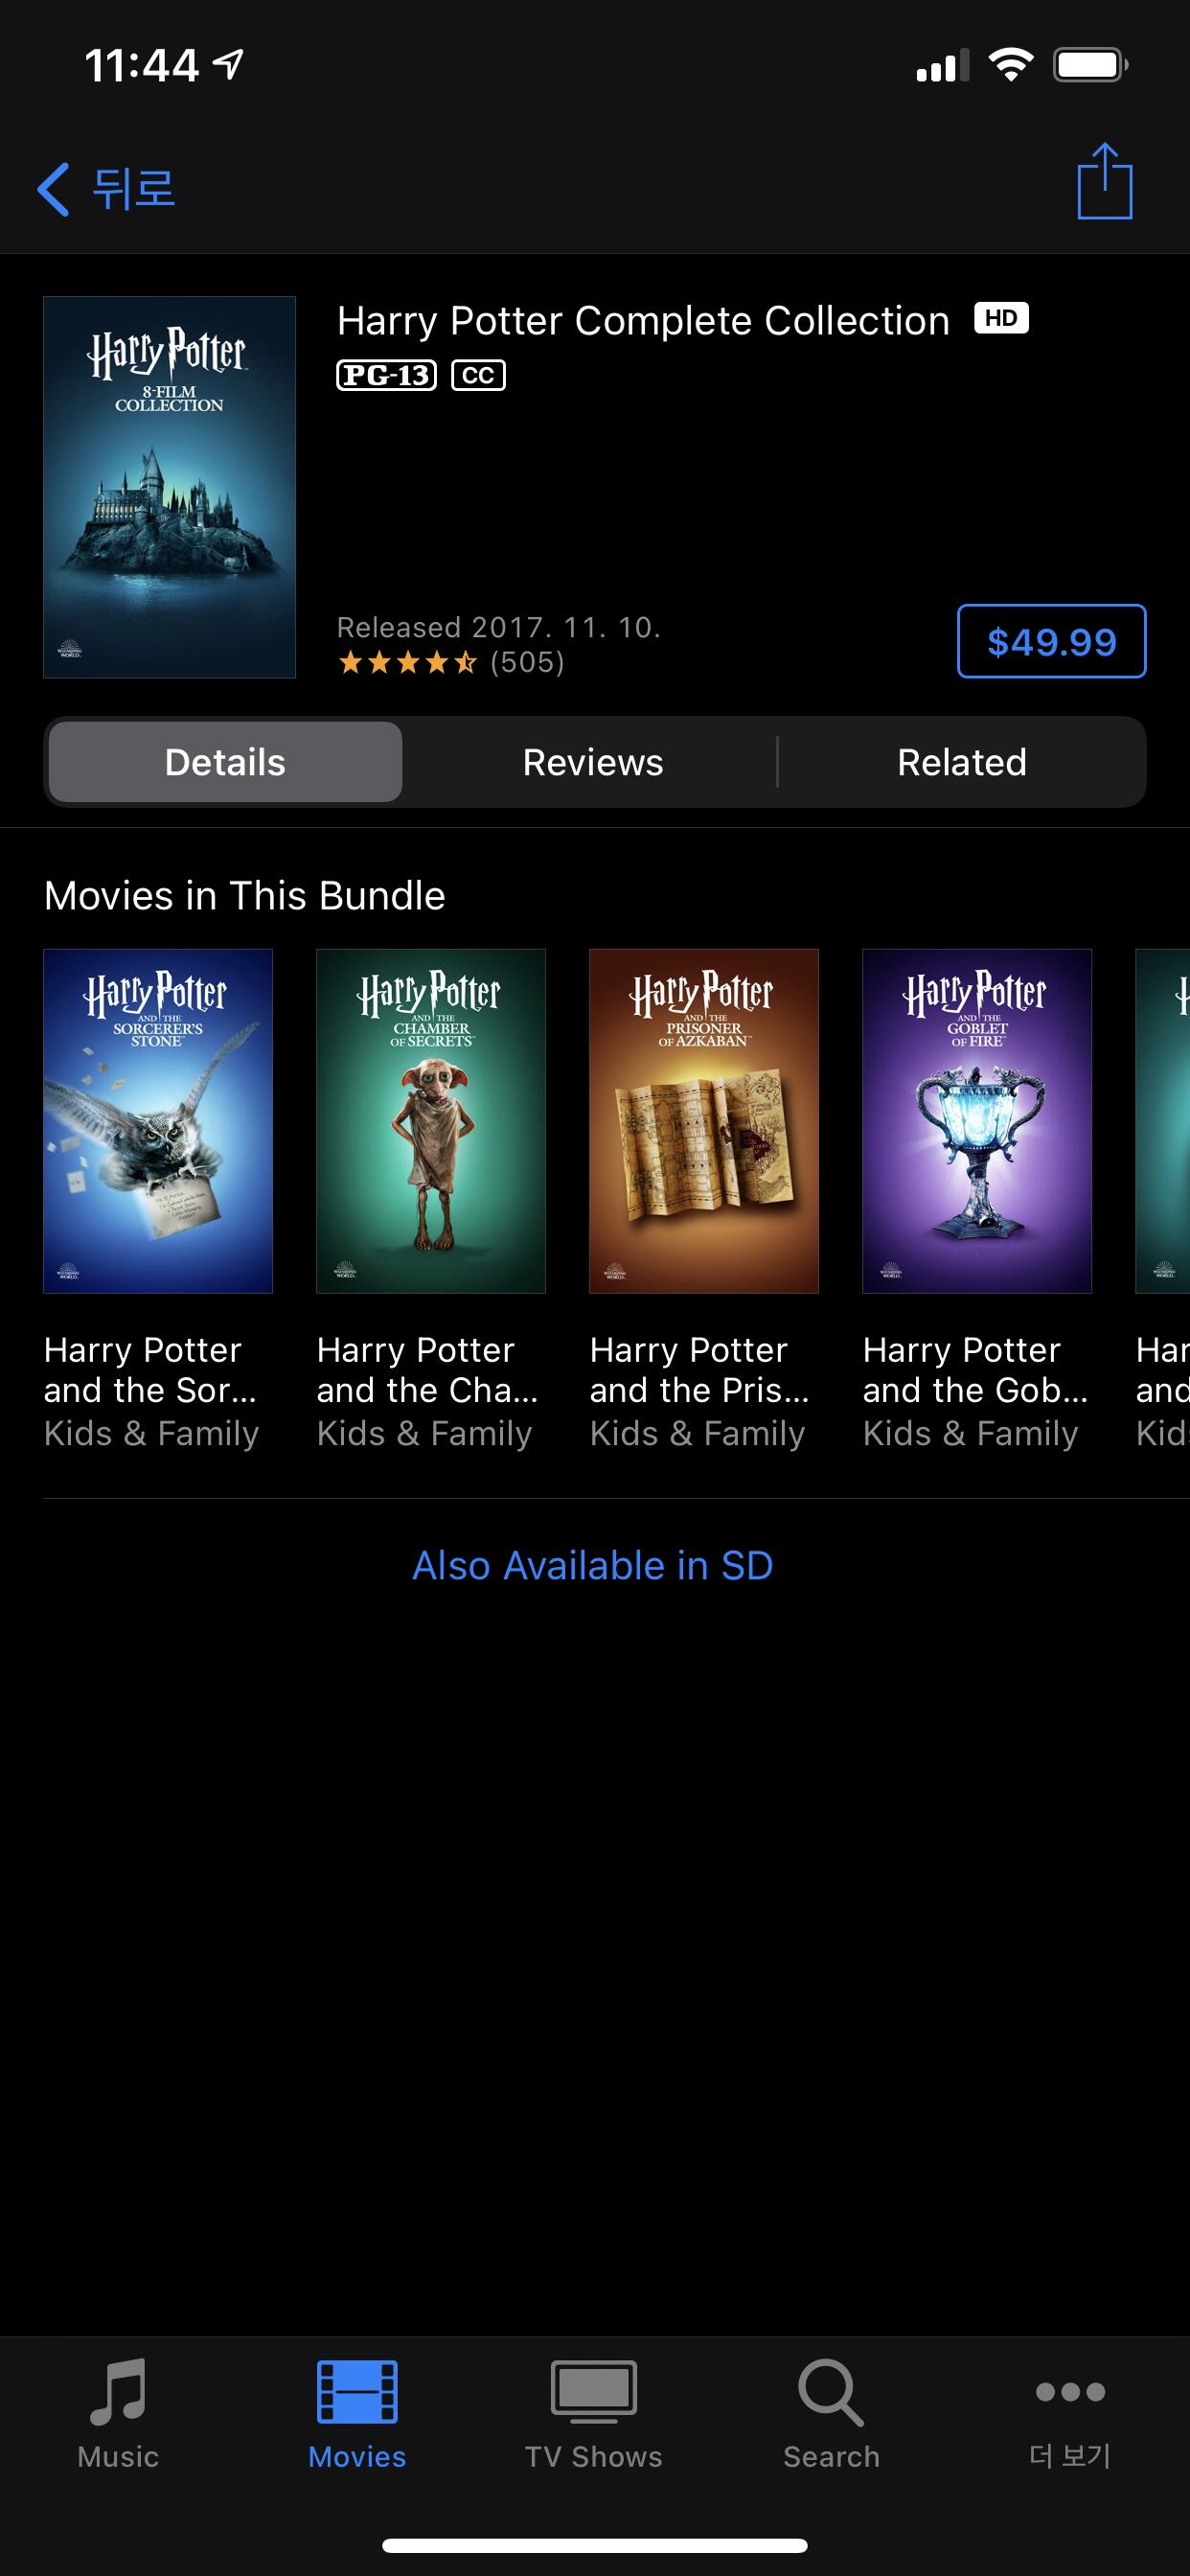1190x2576 pixels.
Task: Tap the cellular signal bars icon
Action: [x=942, y=65]
